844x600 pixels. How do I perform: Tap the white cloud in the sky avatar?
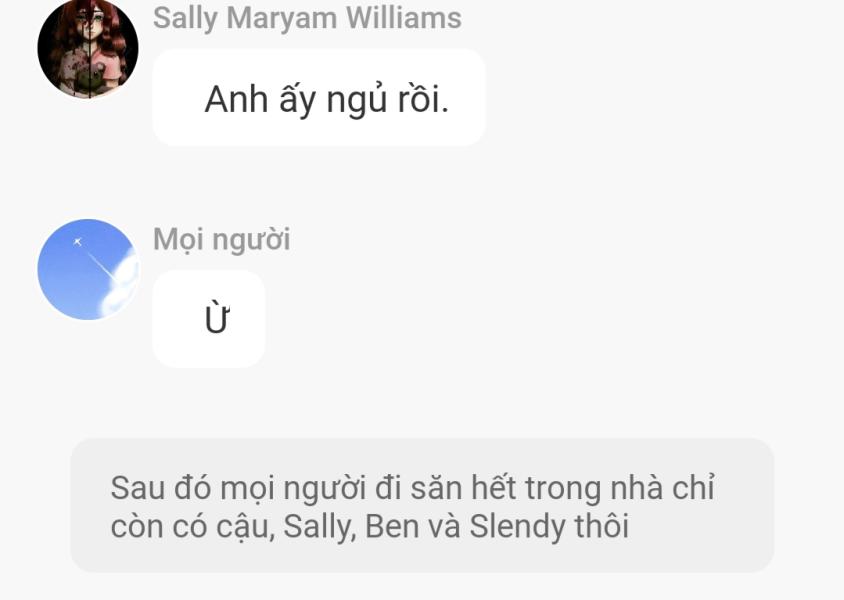click(121, 285)
